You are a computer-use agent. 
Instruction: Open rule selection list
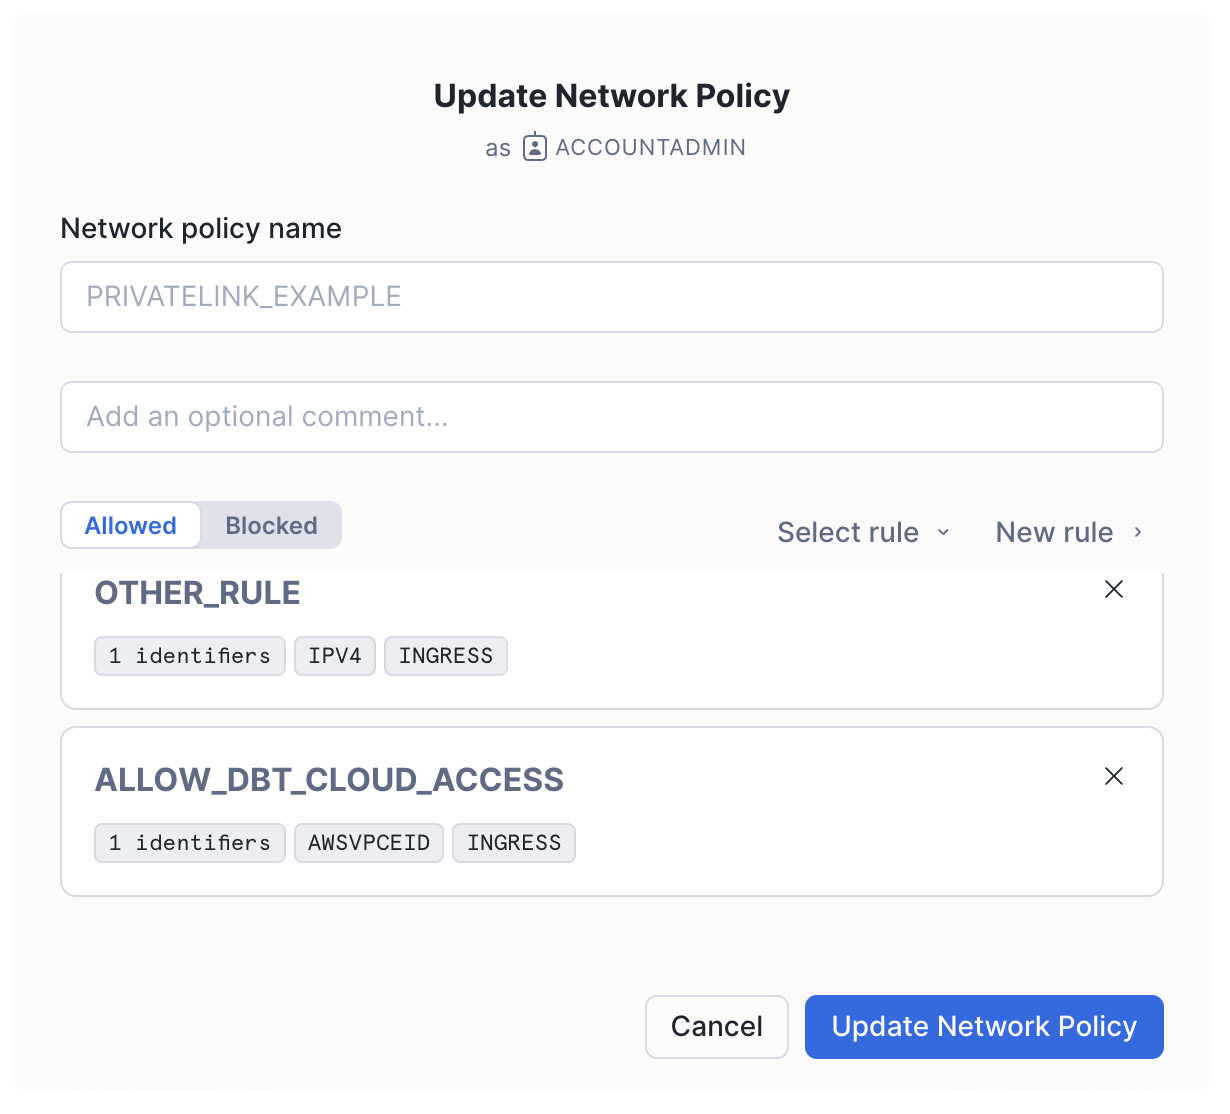pos(849,532)
